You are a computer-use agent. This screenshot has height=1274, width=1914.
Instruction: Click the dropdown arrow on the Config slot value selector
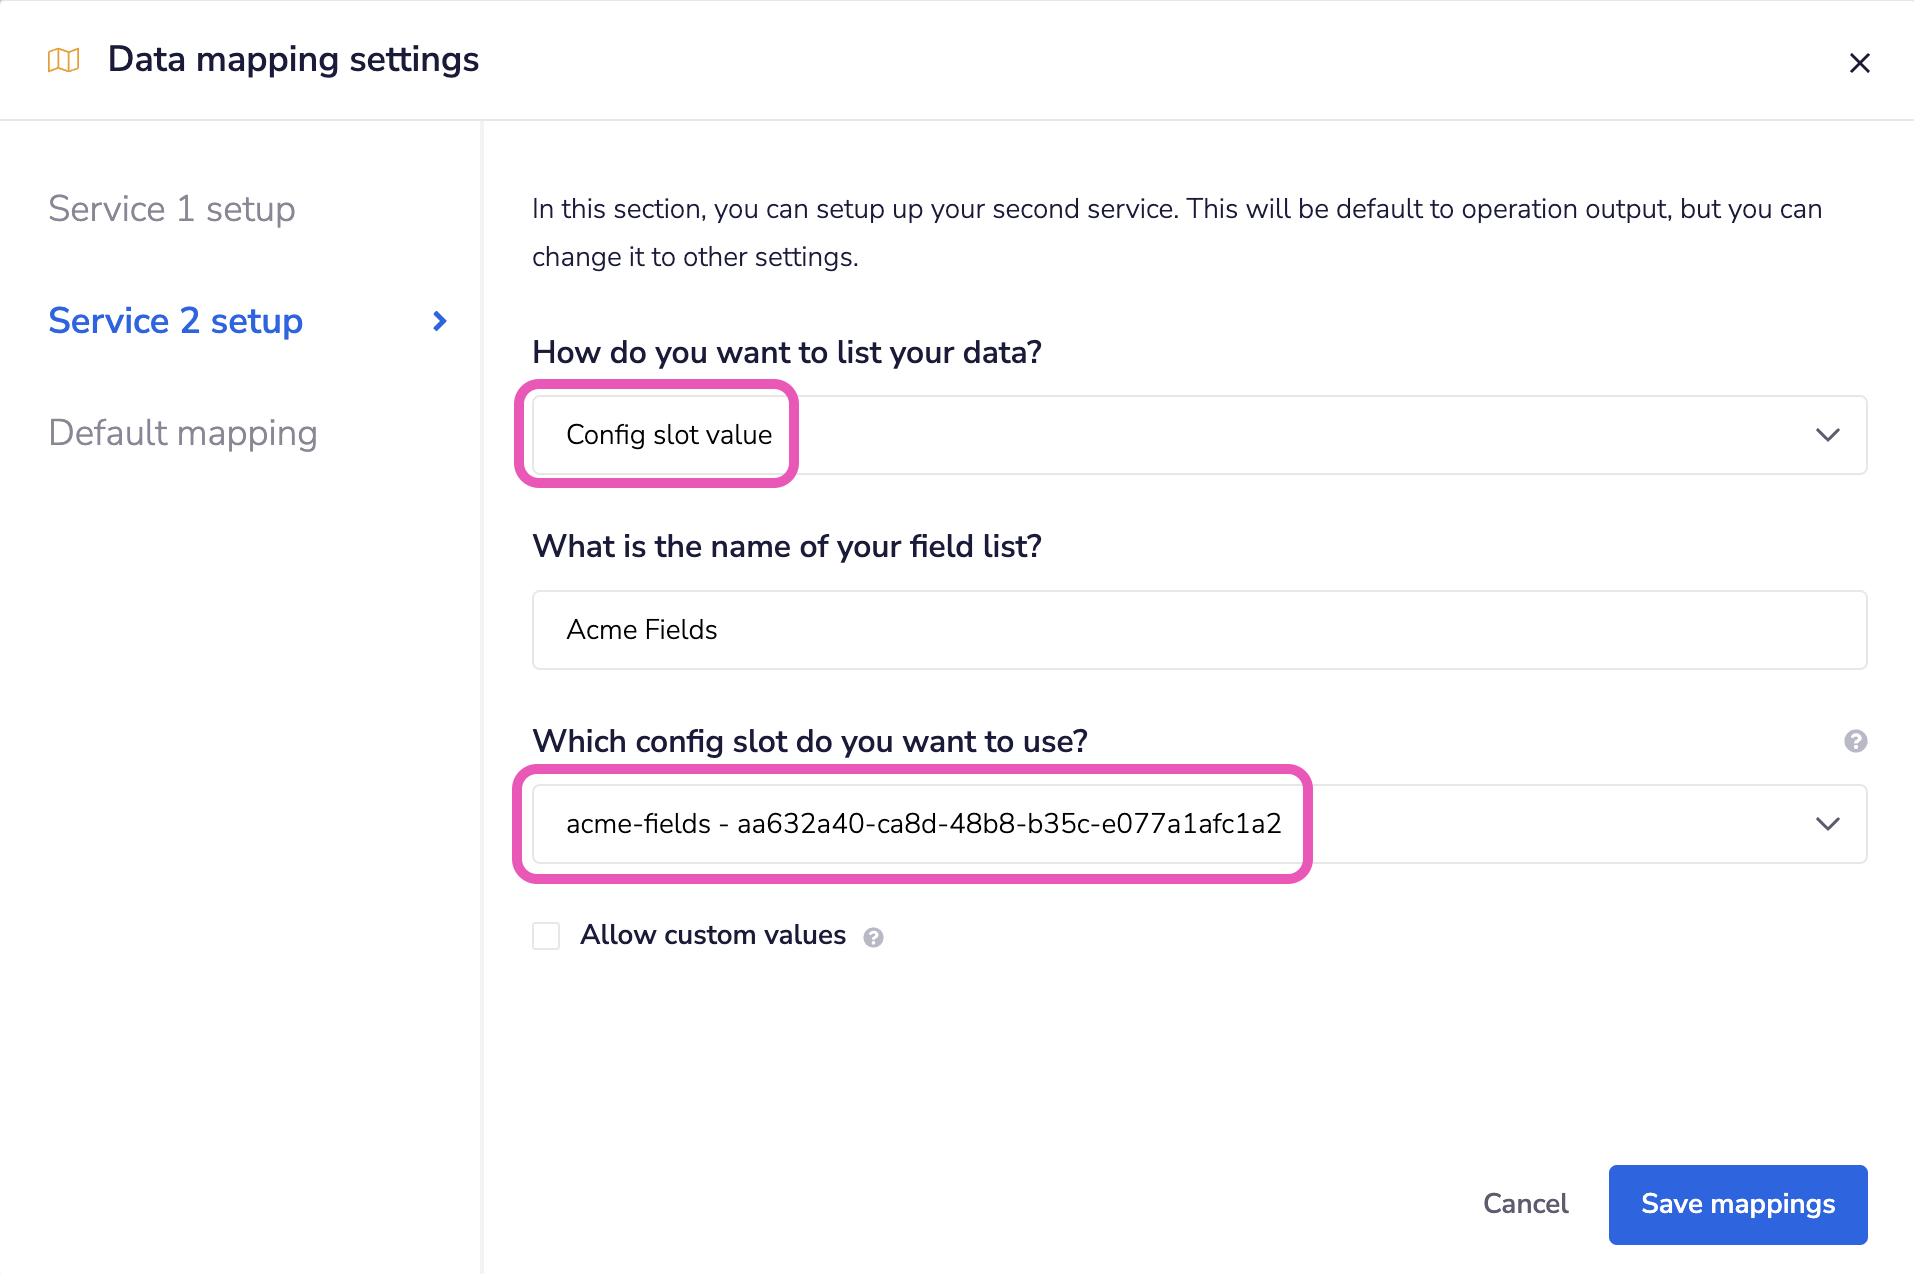(x=1827, y=435)
